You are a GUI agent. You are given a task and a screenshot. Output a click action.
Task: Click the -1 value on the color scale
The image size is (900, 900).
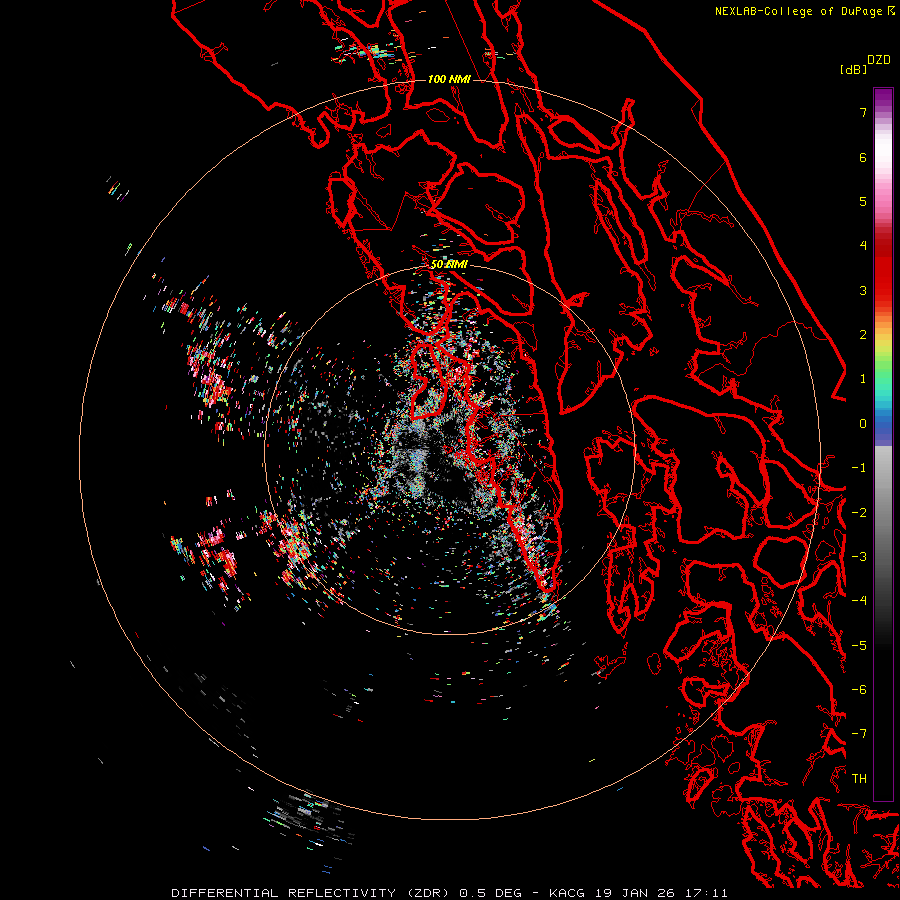tap(859, 468)
